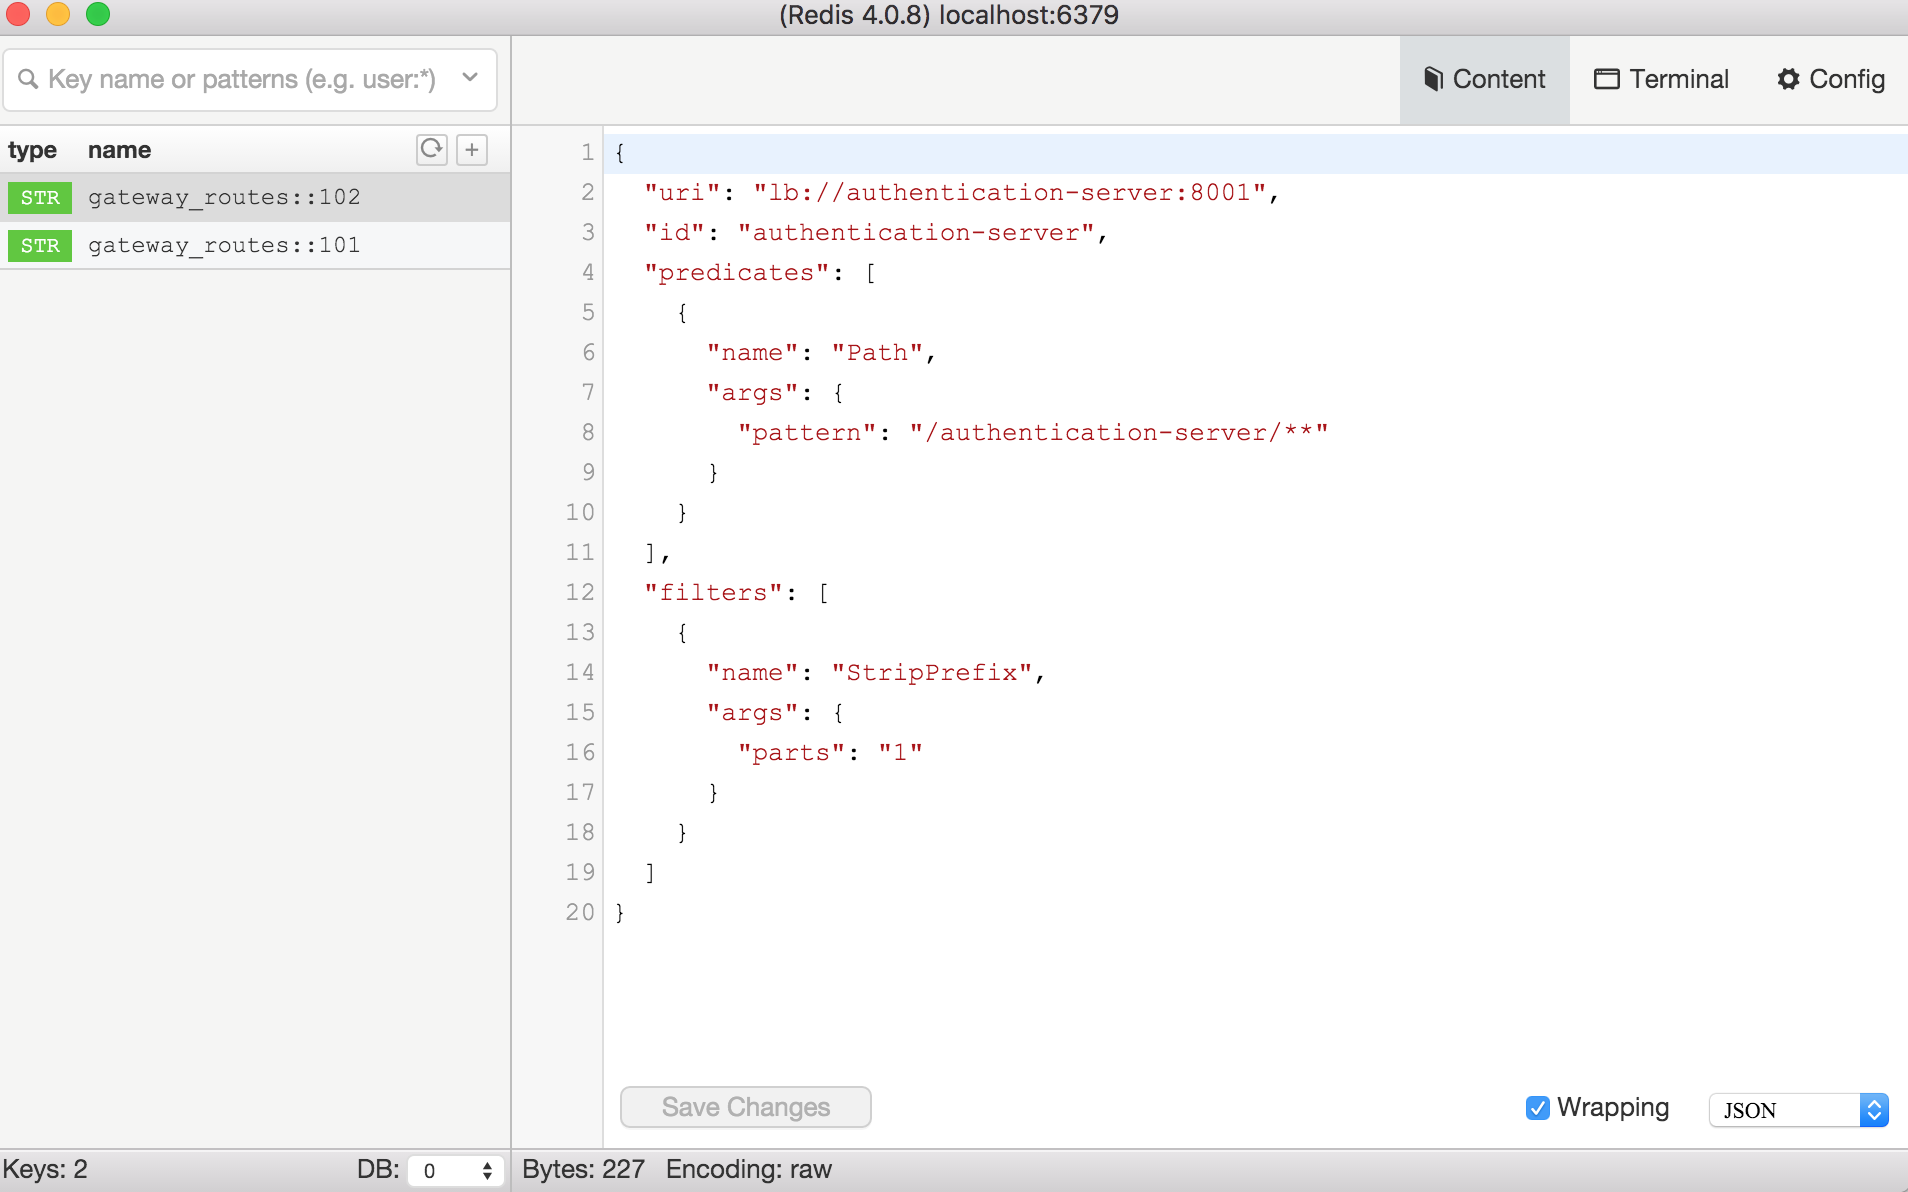Click STR badge of gateway_routes::102
1908x1192 pixels.
(x=40, y=197)
